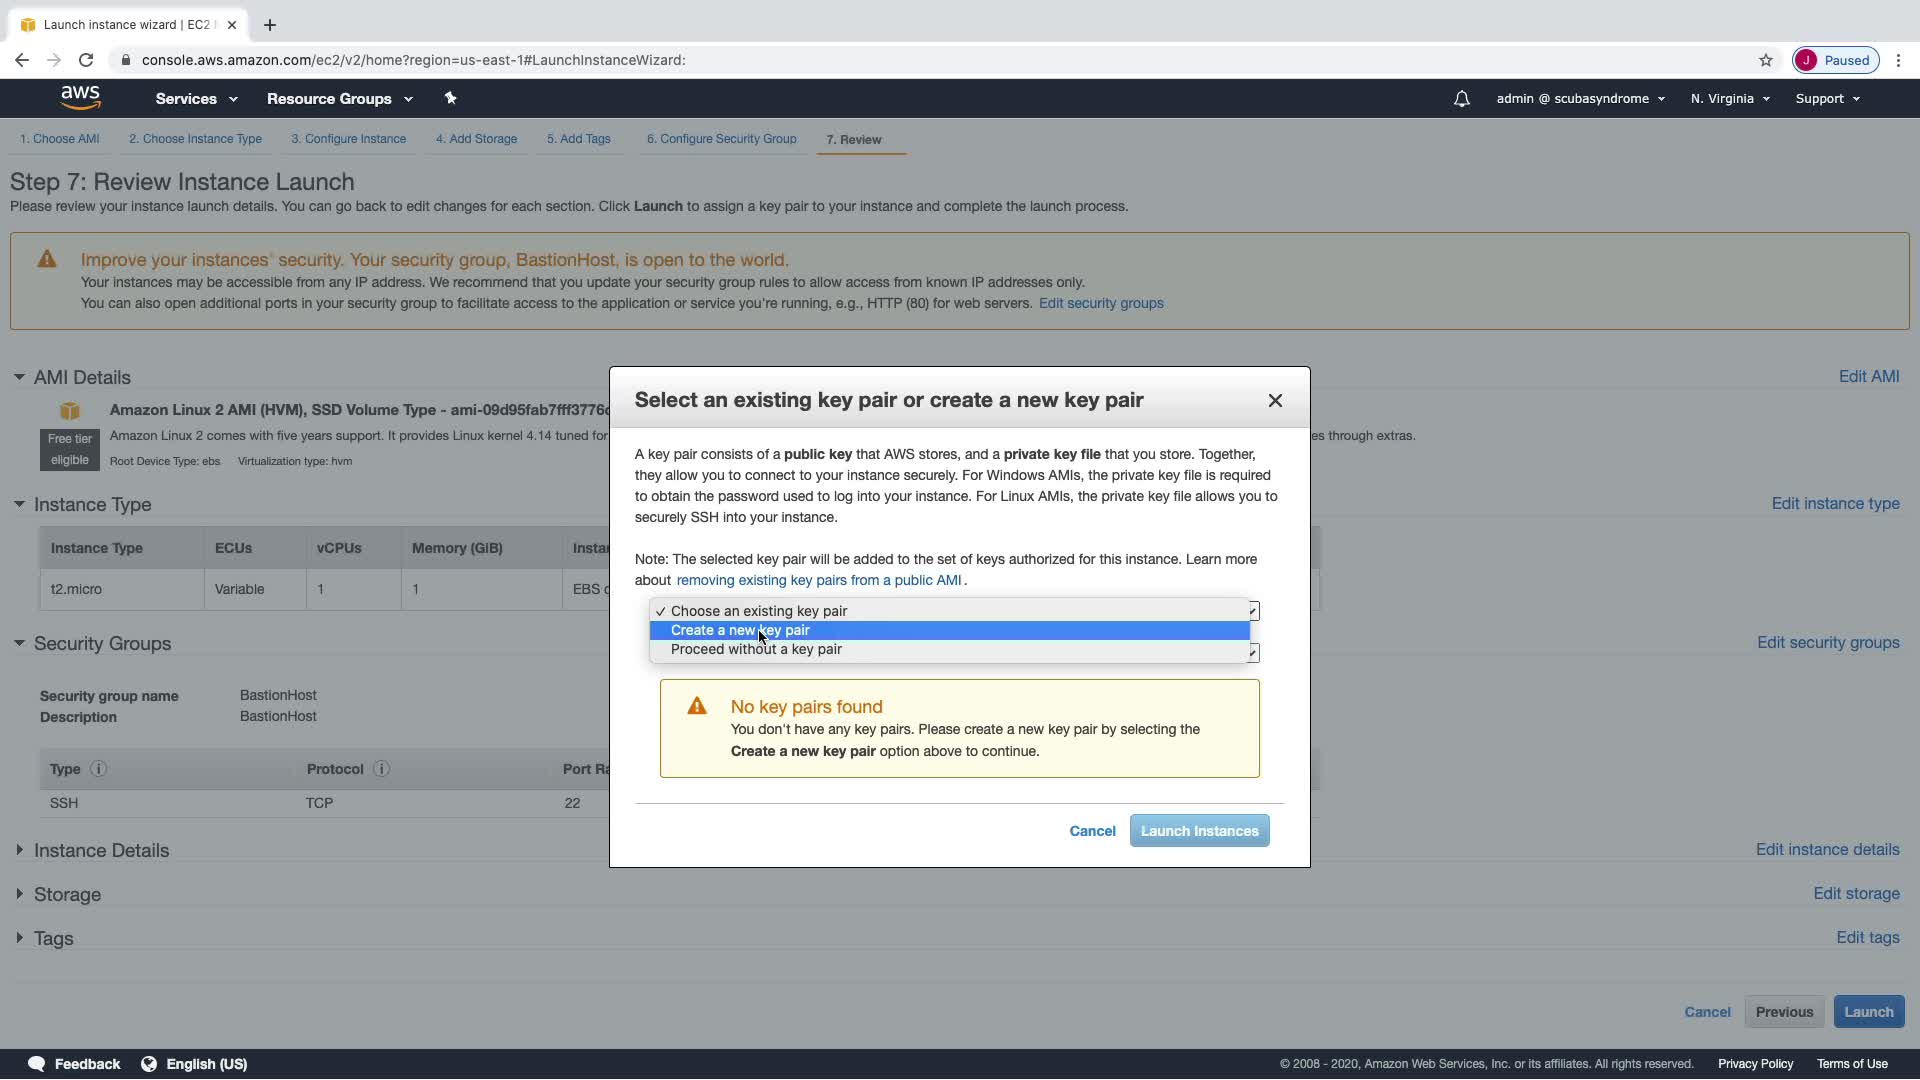
Task: Click the browser reload icon
Action: [x=86, y=60]
